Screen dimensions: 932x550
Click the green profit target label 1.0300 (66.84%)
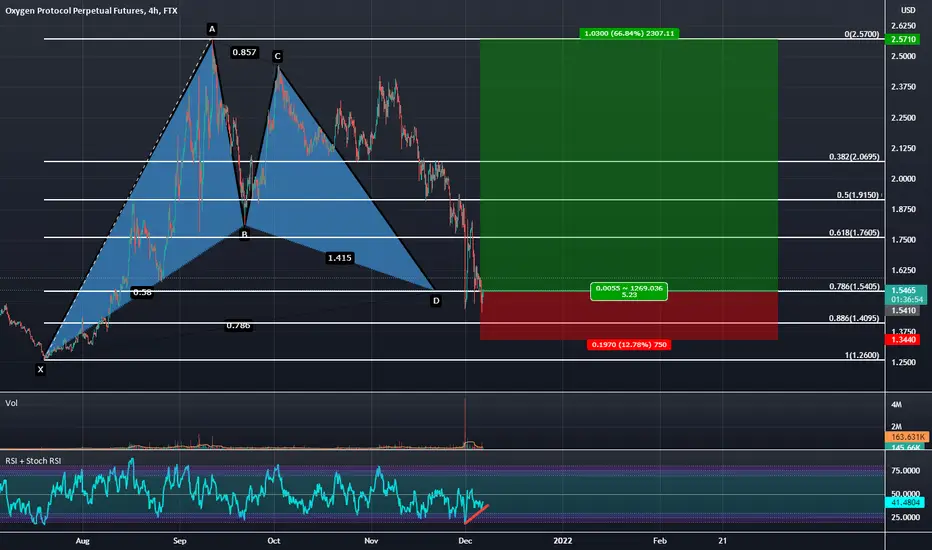point(629,33)
